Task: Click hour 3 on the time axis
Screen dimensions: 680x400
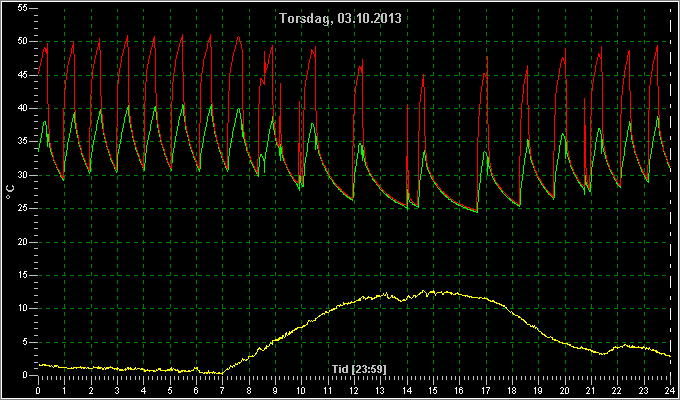Action: pyautogui.click(x=117, y=389)
